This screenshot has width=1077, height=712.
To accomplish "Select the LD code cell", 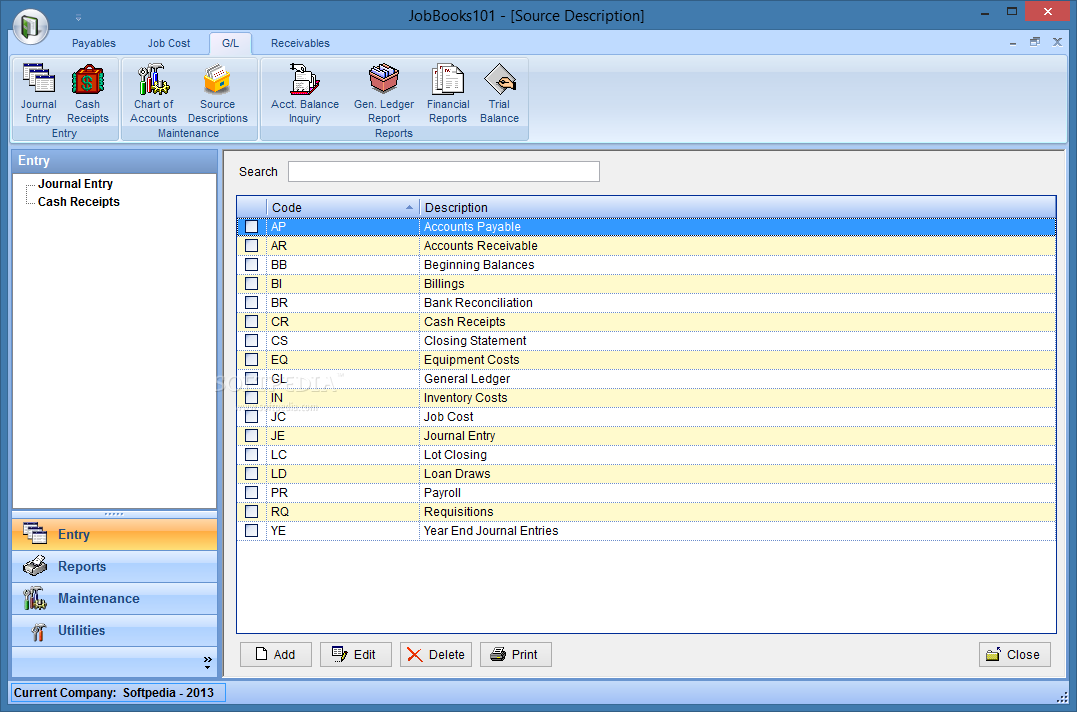I will click(343, 474).
